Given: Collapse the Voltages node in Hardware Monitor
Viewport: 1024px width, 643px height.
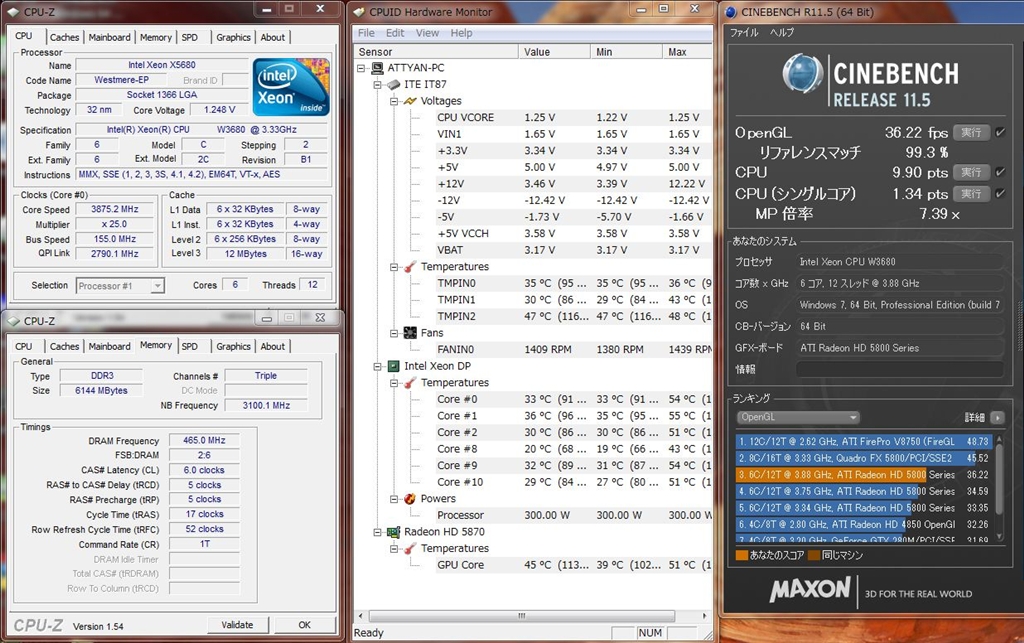Looking at the screenshot, I should coord(394,101).
